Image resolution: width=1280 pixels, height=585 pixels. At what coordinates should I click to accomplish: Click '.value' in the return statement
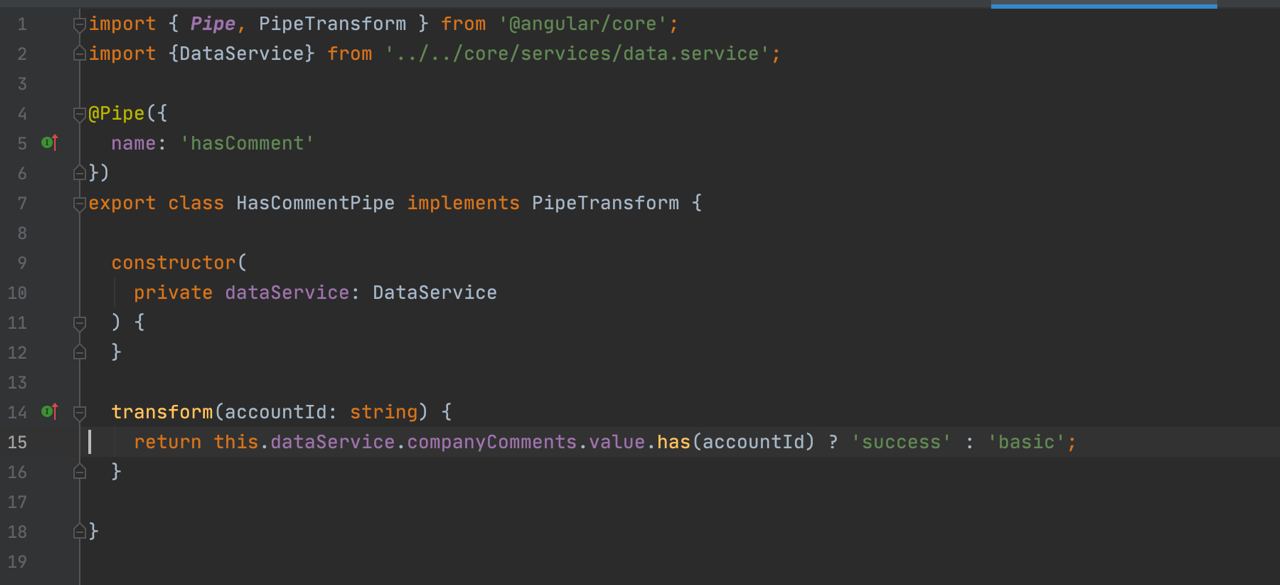pos(617,442)
